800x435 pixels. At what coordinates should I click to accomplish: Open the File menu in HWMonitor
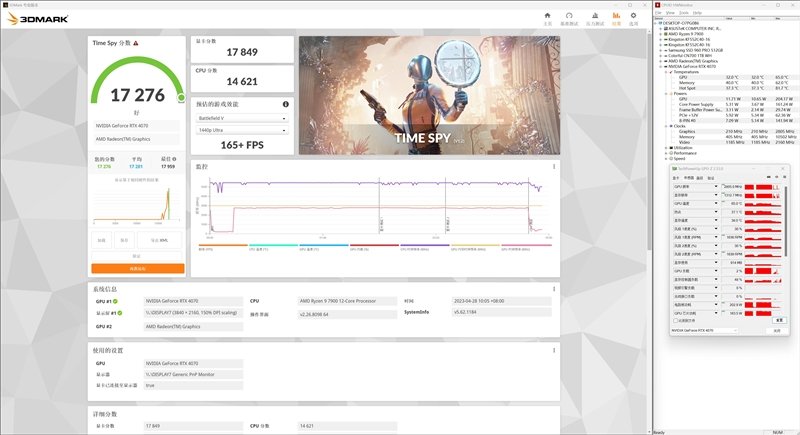[x=658, y=13]
